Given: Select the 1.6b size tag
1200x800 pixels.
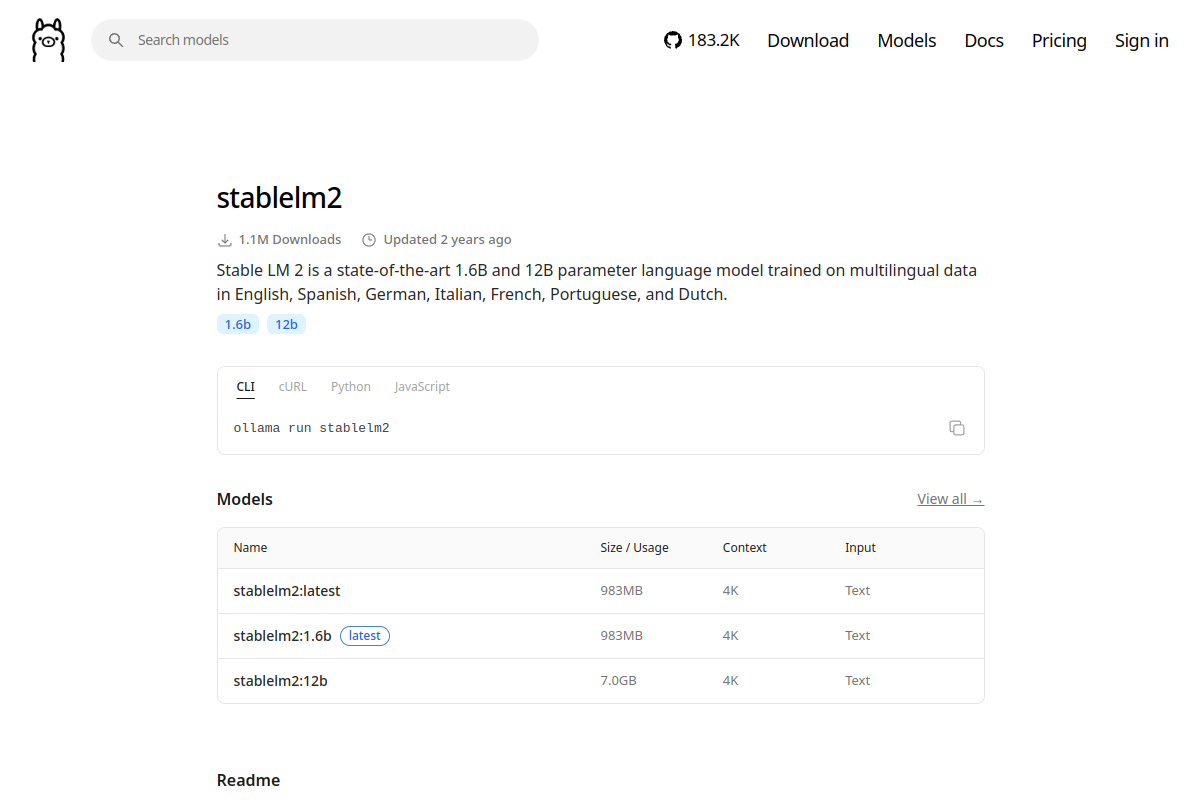Looking at the screenshot, I should pyautogui.click(x=238, y=324).
